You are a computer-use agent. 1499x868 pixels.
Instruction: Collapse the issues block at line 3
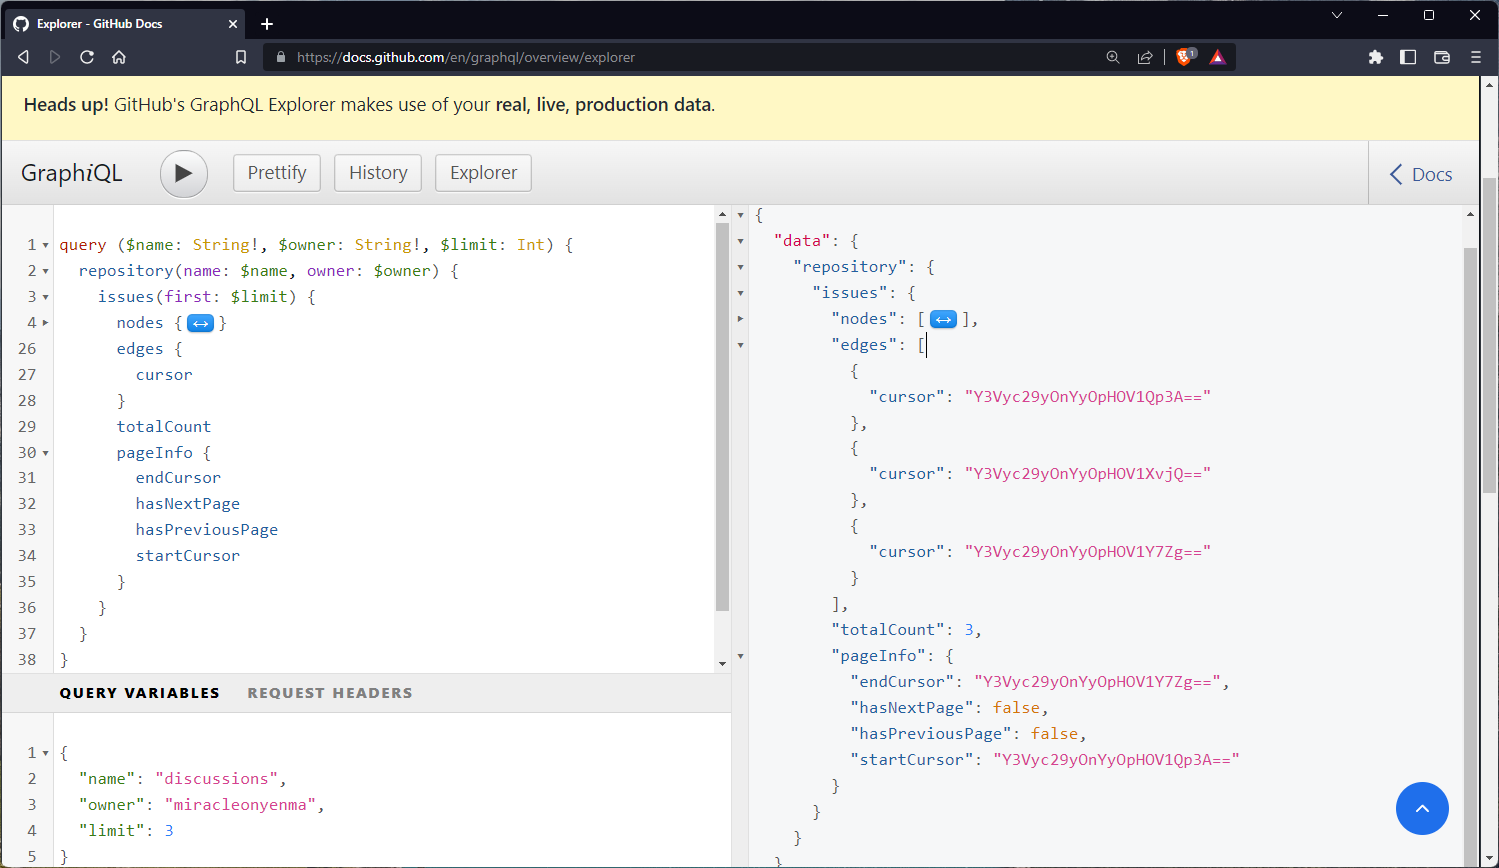[45, 297]
